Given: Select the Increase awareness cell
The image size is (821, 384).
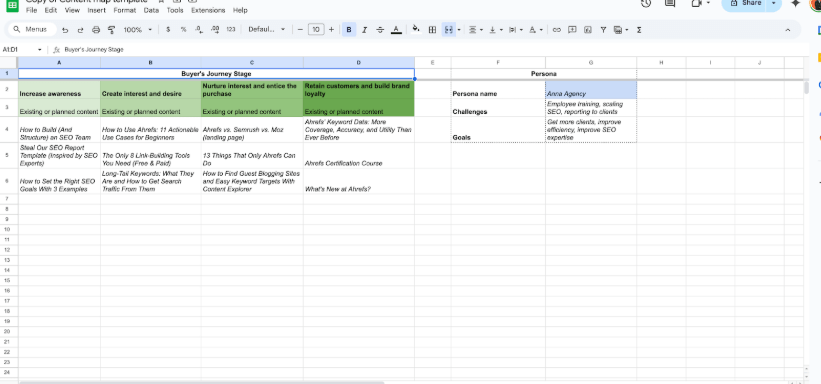Looking at the screenshot, I should click(x=59, y=90).
